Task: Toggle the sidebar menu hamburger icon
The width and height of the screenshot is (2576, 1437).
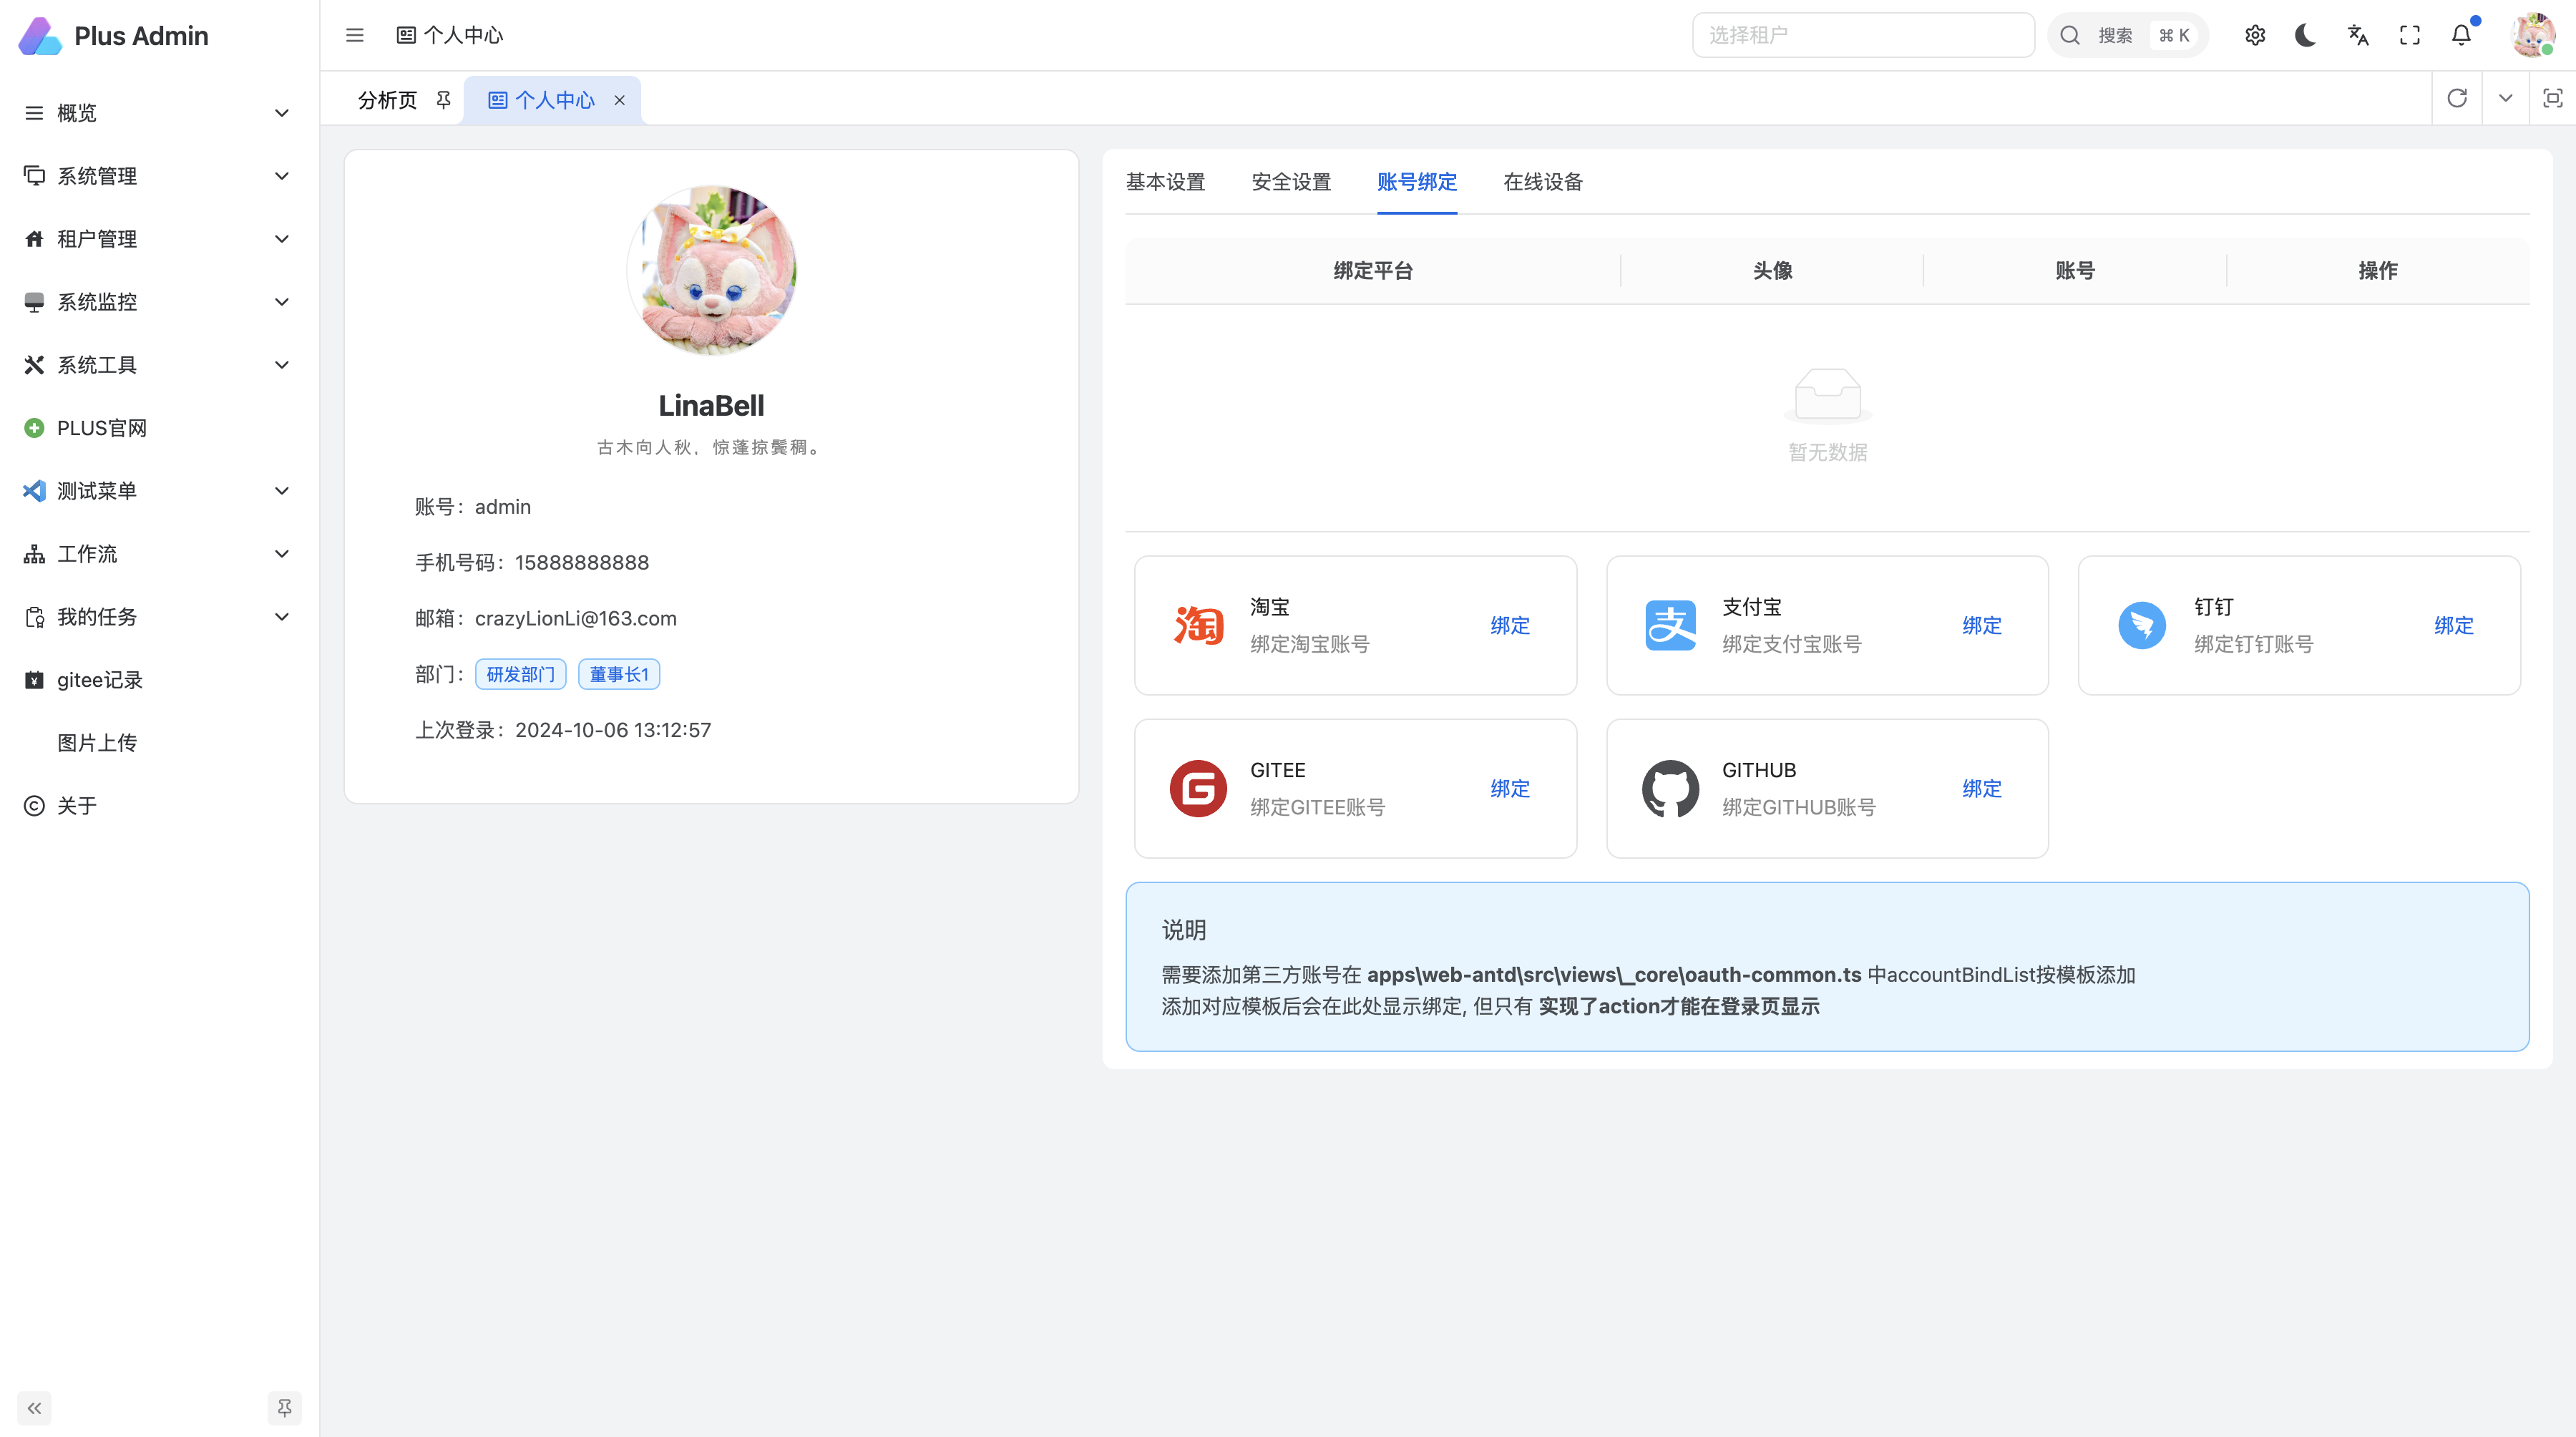Action: click(354, 35)
